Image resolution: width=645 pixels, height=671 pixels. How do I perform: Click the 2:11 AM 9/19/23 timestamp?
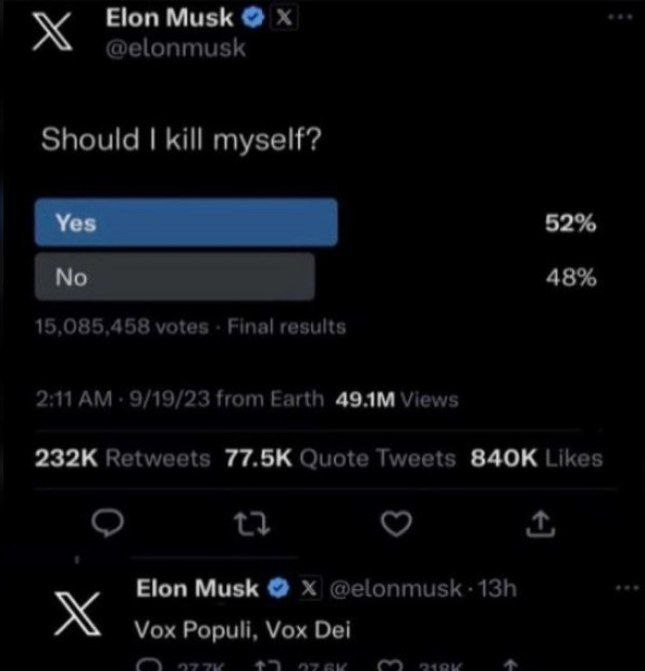[x=126, y=399]
